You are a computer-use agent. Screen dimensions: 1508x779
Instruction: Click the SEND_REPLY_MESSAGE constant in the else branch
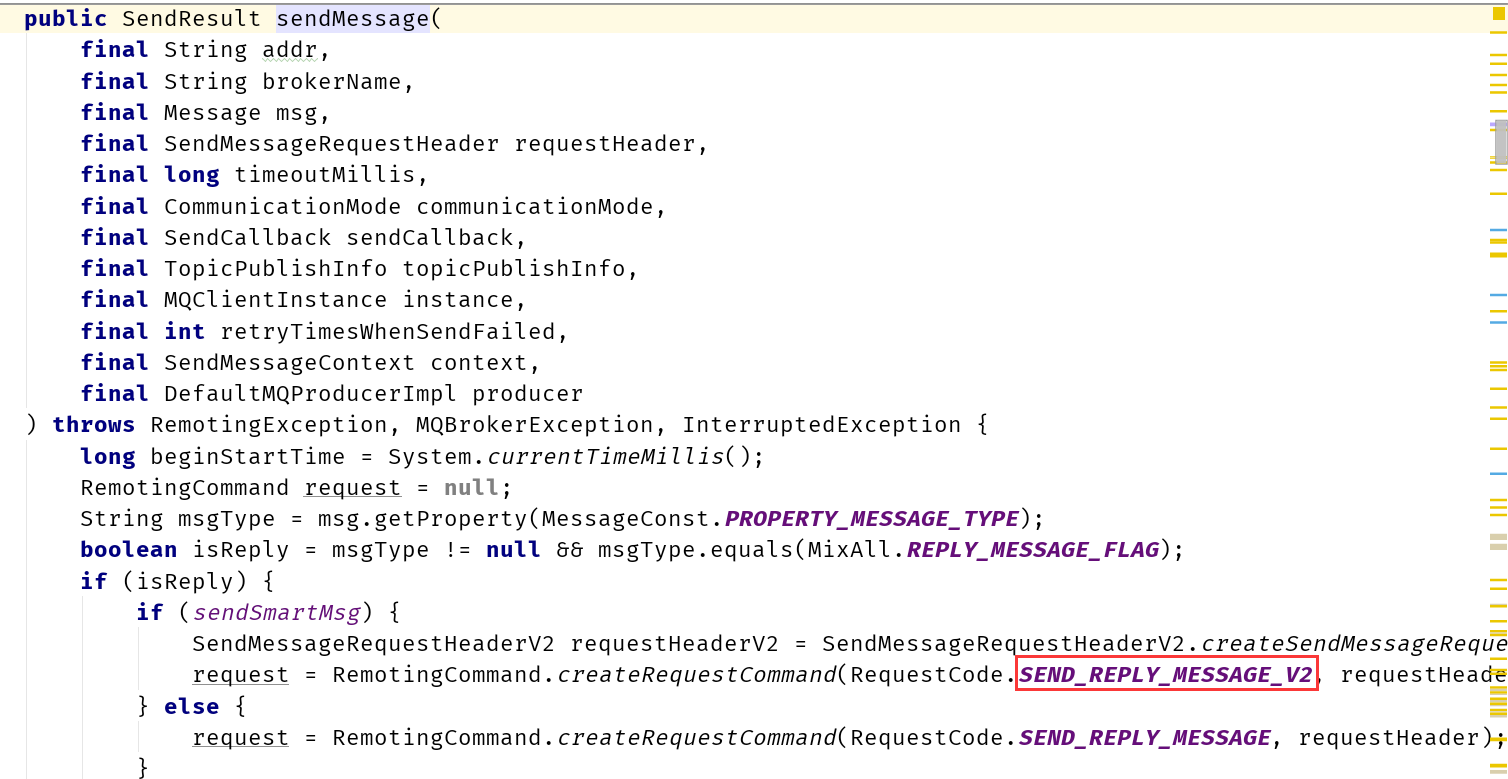tap(1145, 737)
